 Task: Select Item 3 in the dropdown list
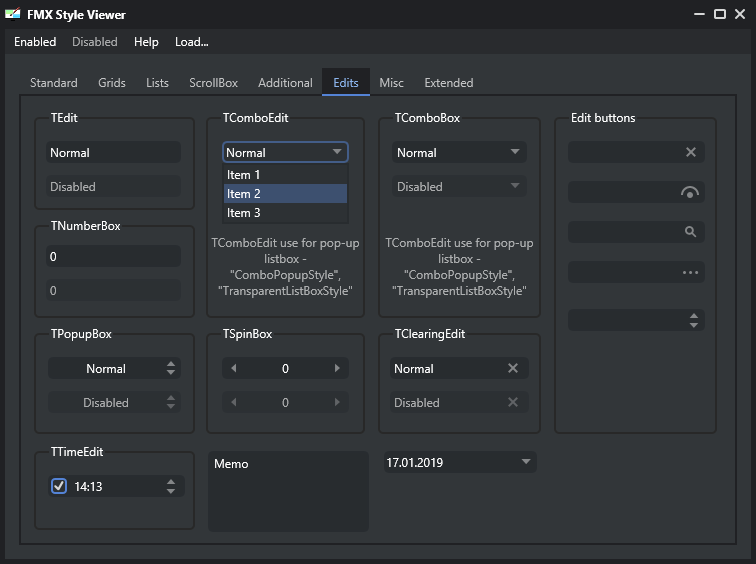285,213
